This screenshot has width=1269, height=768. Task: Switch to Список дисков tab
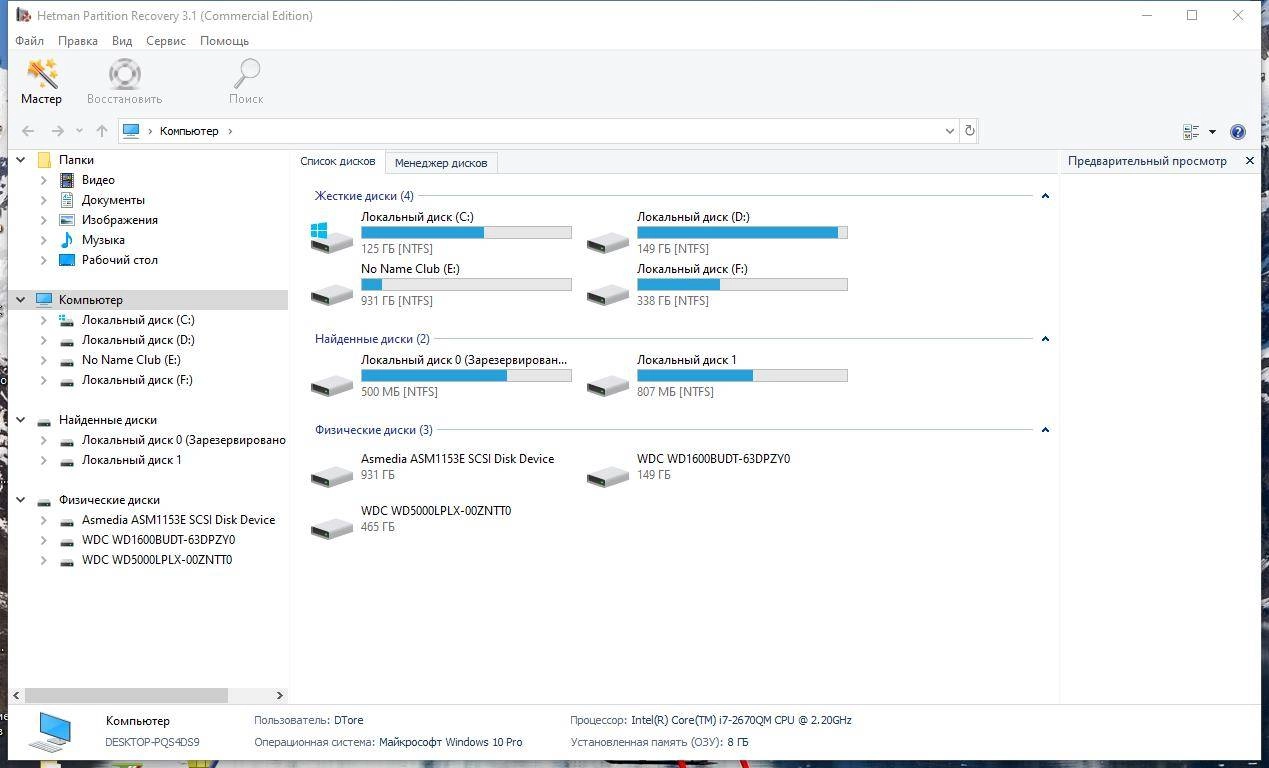[338, 162]
